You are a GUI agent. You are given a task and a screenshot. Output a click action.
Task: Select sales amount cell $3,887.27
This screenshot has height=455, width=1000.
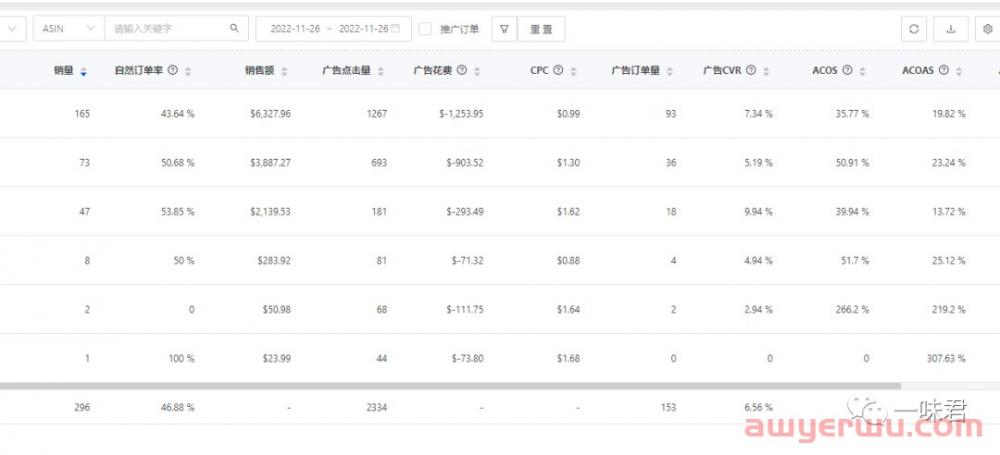270,163
